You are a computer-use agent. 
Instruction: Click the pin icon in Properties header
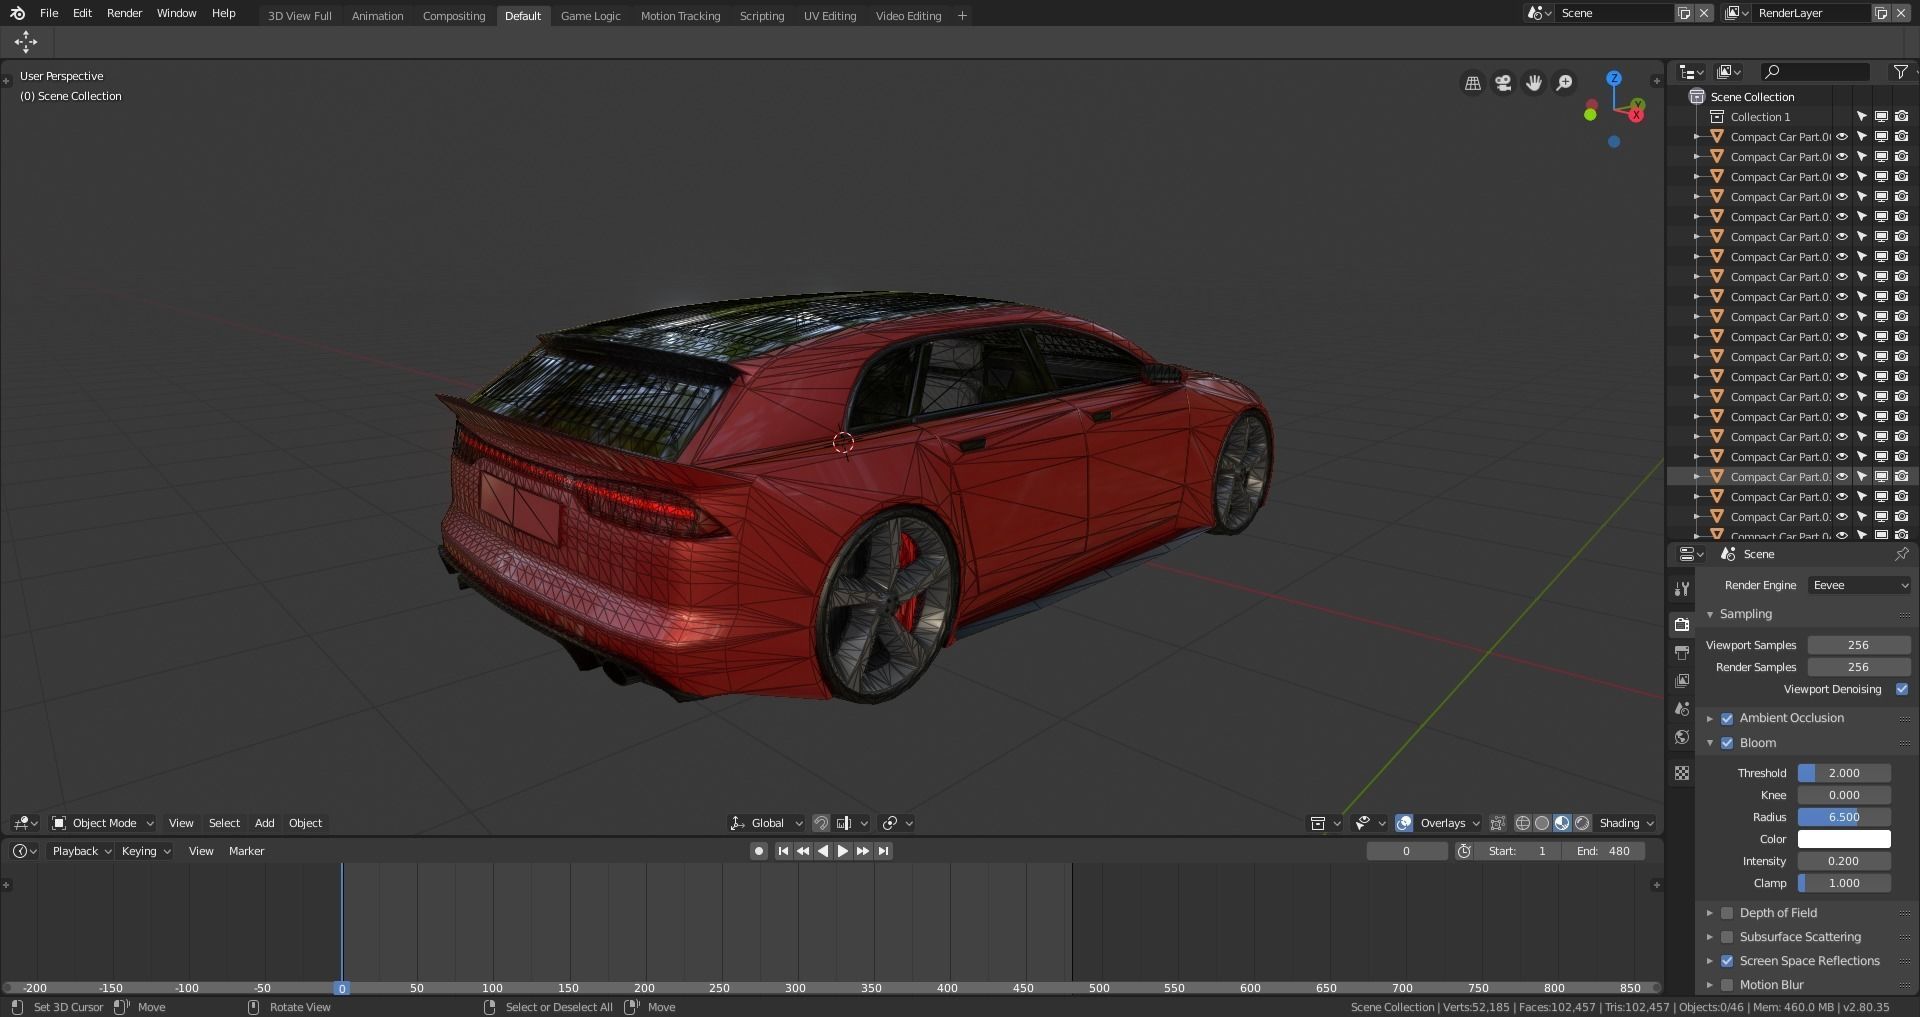coord(1901,554)
